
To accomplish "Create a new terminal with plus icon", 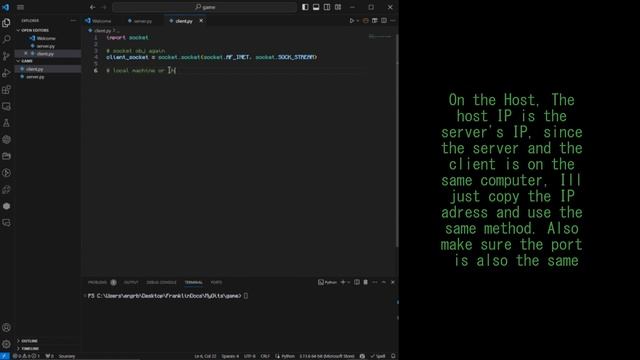I will [343, 282].
